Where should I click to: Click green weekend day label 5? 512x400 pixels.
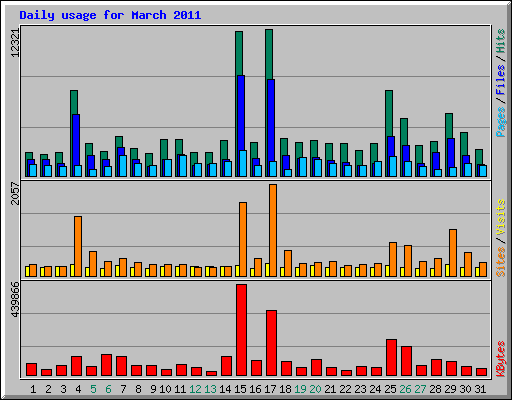[x=93, y=389]
